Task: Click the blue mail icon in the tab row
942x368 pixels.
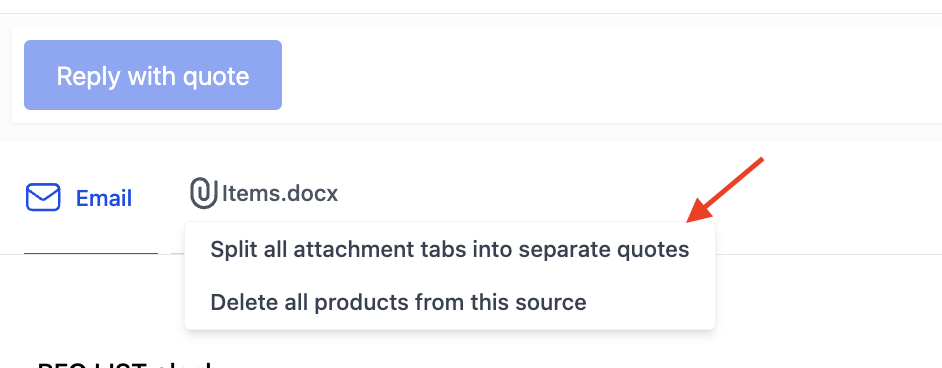Action: 43,198
